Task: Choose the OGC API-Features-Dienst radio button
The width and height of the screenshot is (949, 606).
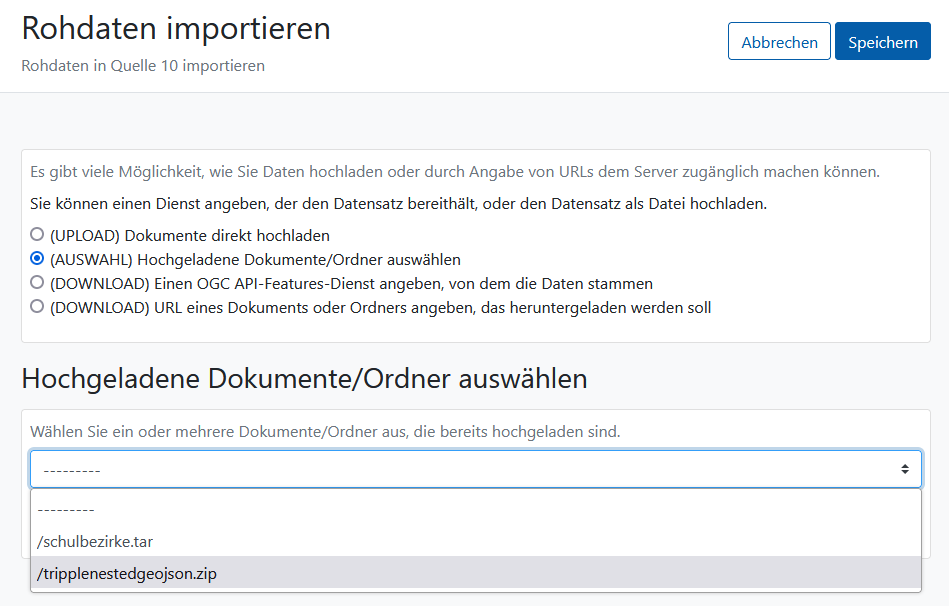Action: pyautogui.click(x=37, y=283)
